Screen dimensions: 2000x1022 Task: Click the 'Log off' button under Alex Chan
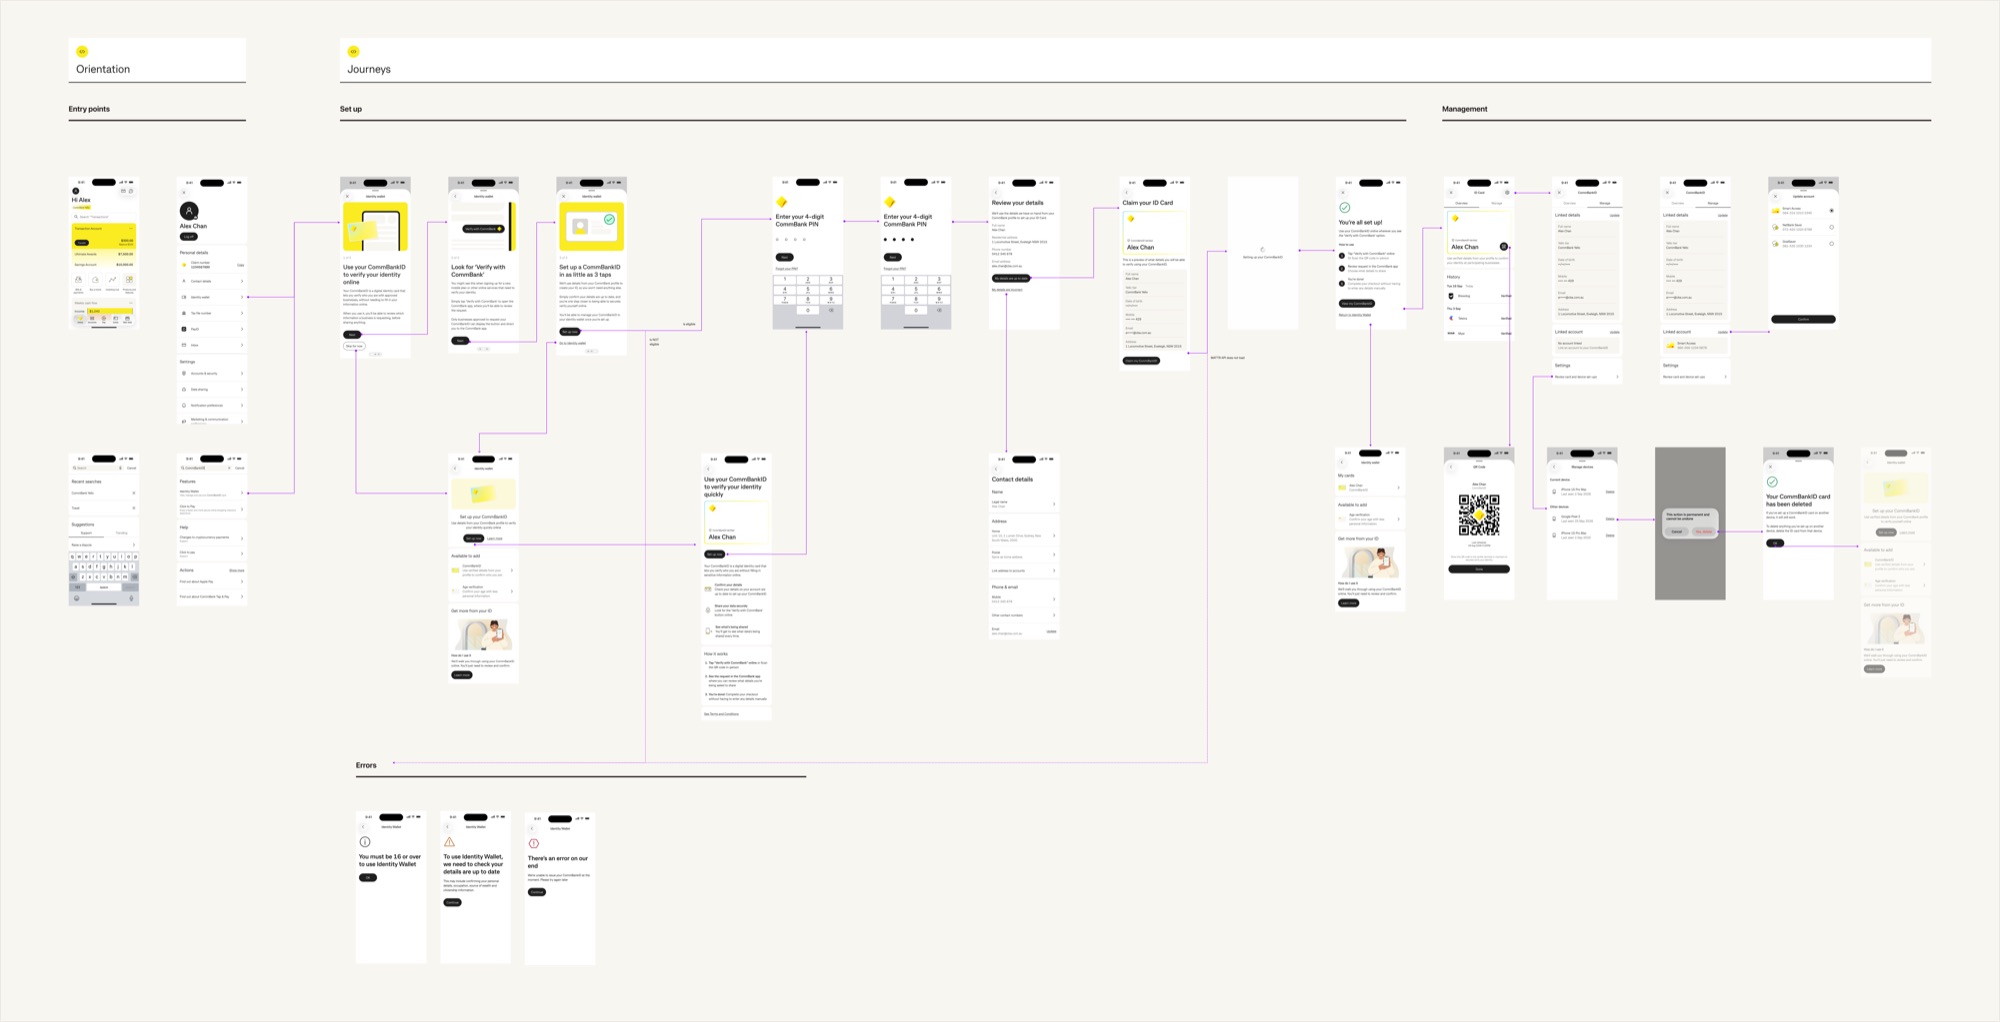coord(188,237)
